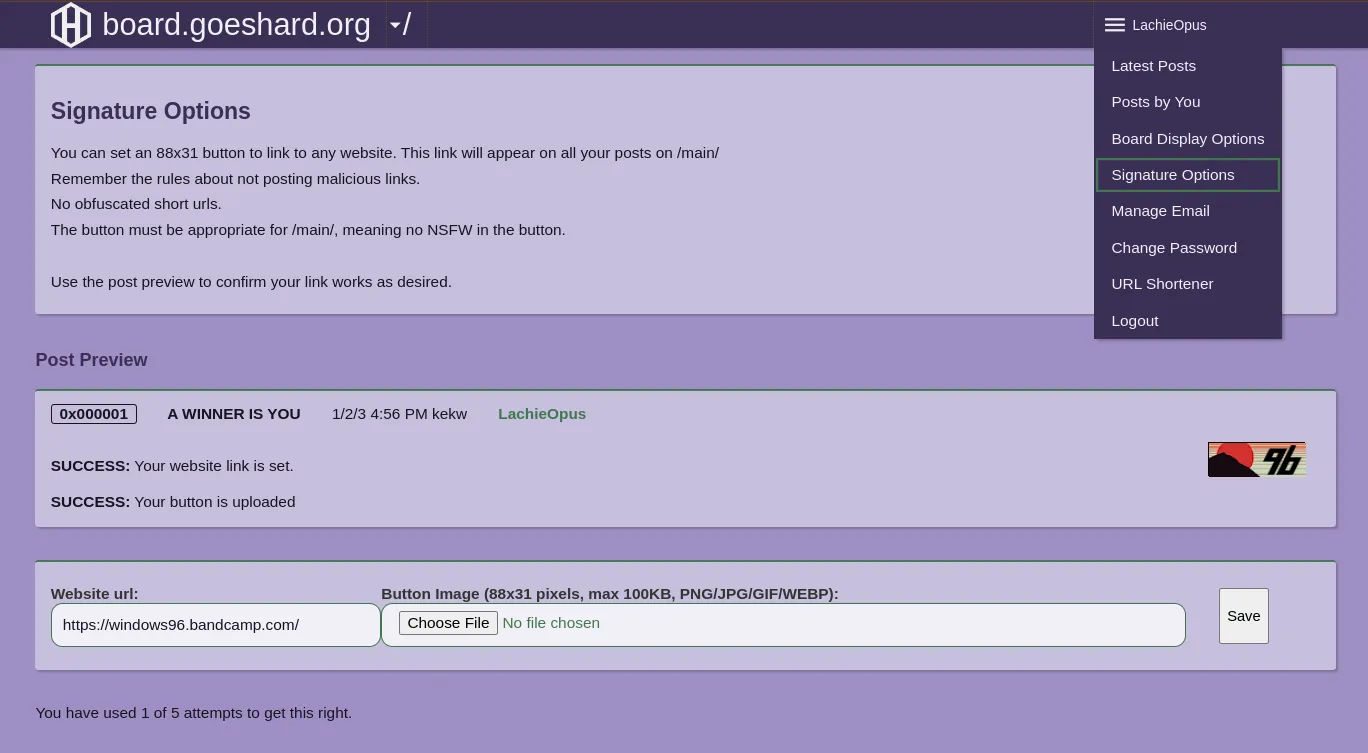Image resolution: width=1368 pixels, height=753 pixels.
Task: Click the board.goeshard.org site title
Action: (x=236, y=25)
